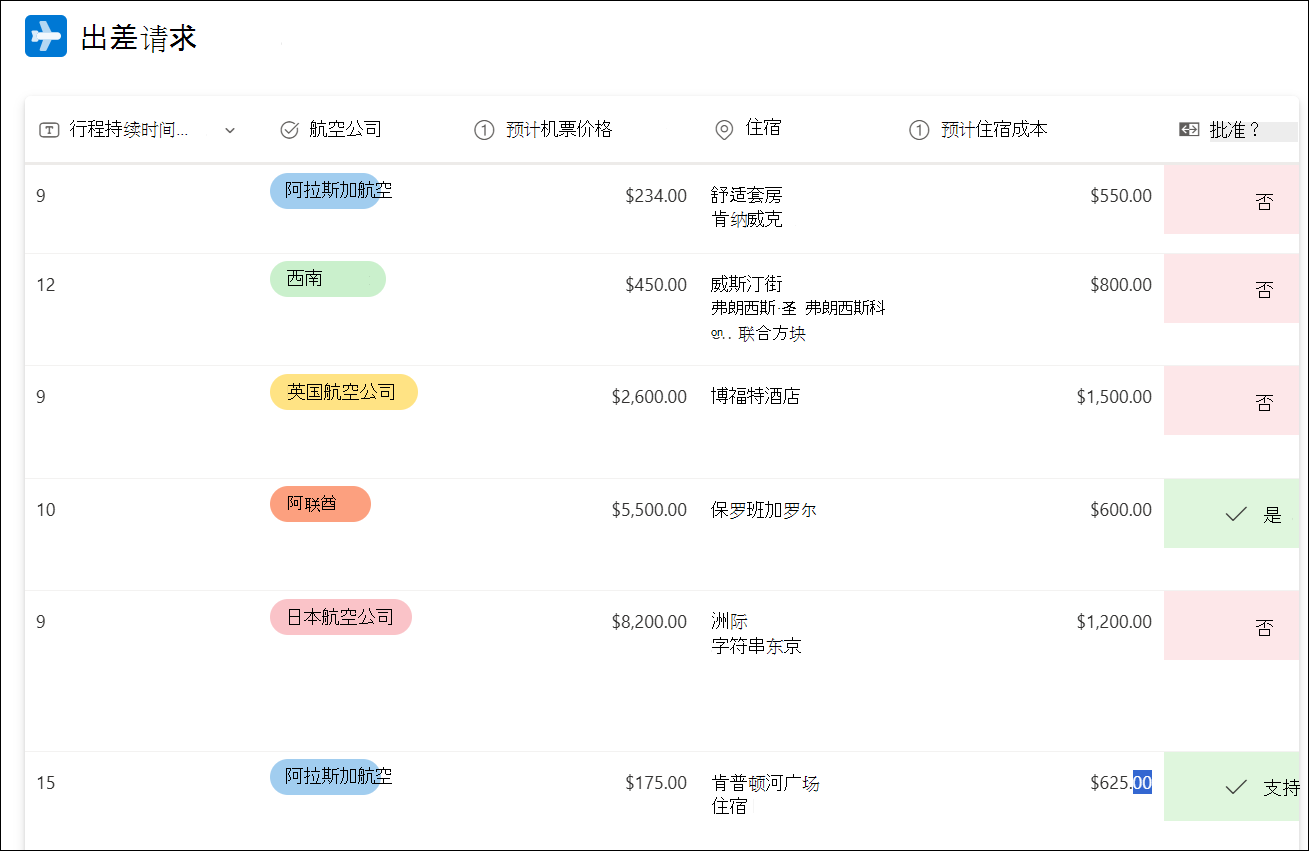
Task: Click the 肯普顿河广场 lodging cell
Action: [x=765, y=783]
